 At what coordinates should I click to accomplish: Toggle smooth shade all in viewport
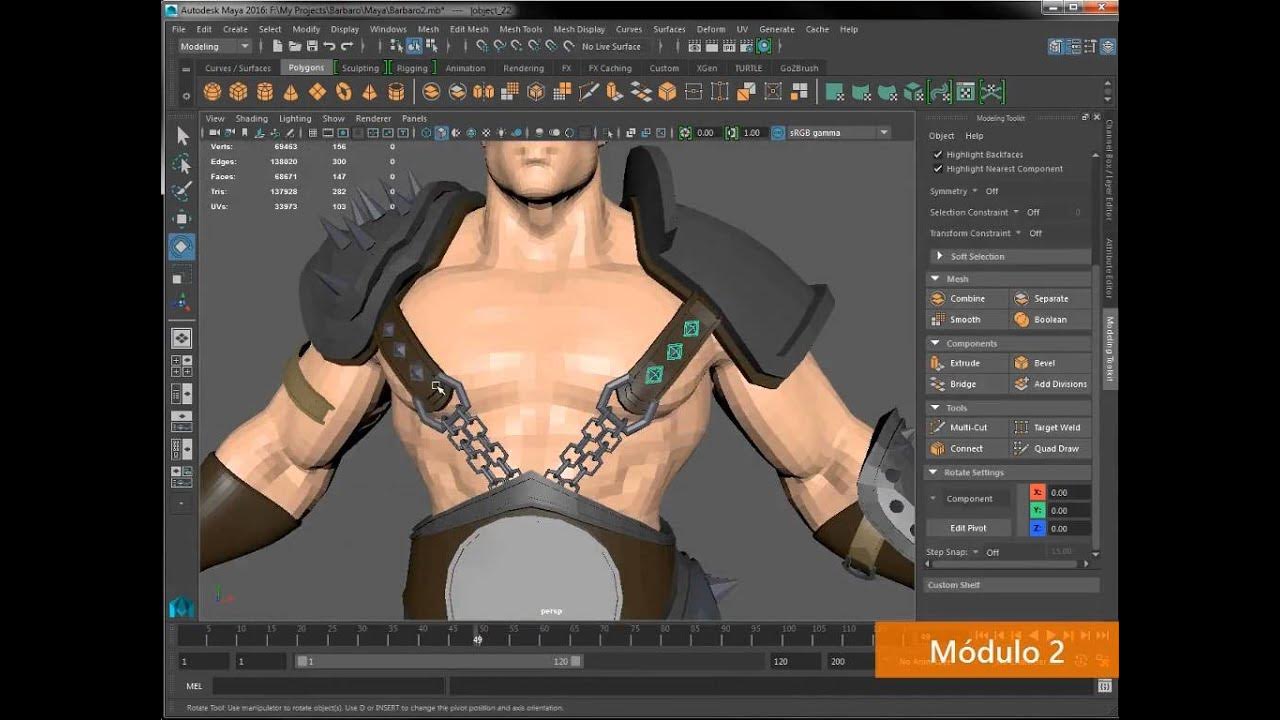[441, 132]
